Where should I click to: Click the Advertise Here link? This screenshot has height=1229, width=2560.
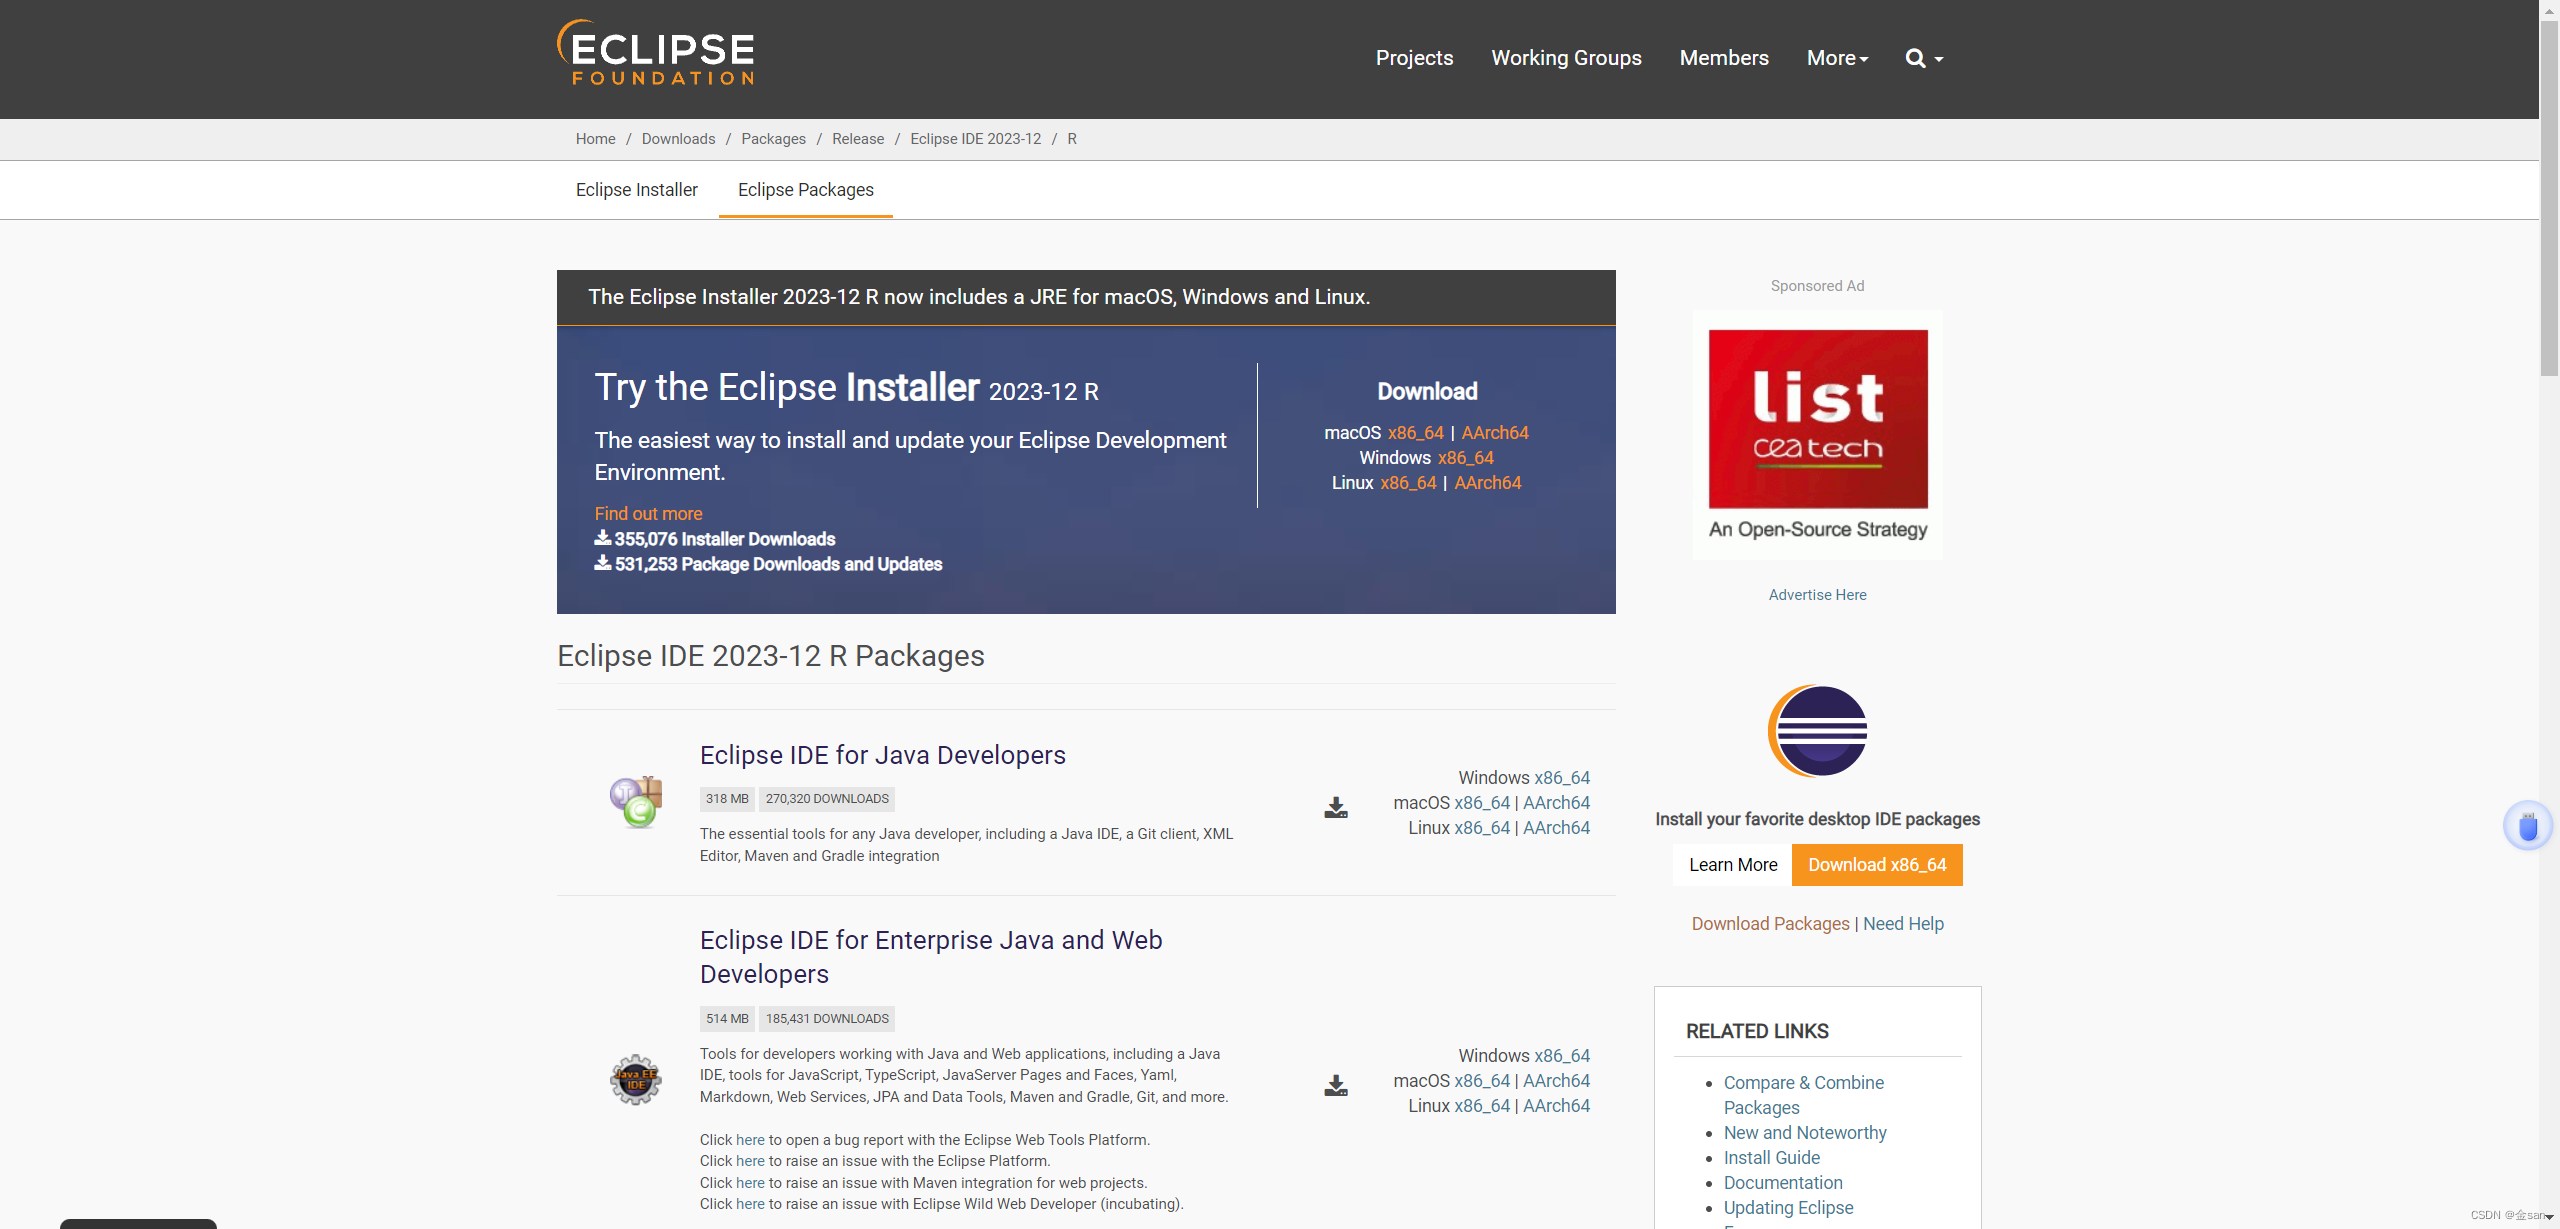(x=1817, y=595)
